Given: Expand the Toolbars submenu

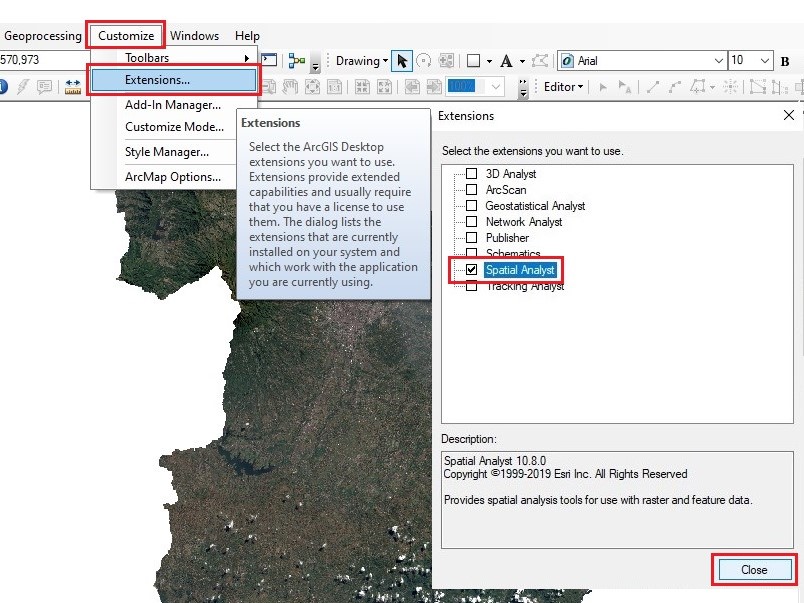Looking at the screenshot, I should point(174,58).
